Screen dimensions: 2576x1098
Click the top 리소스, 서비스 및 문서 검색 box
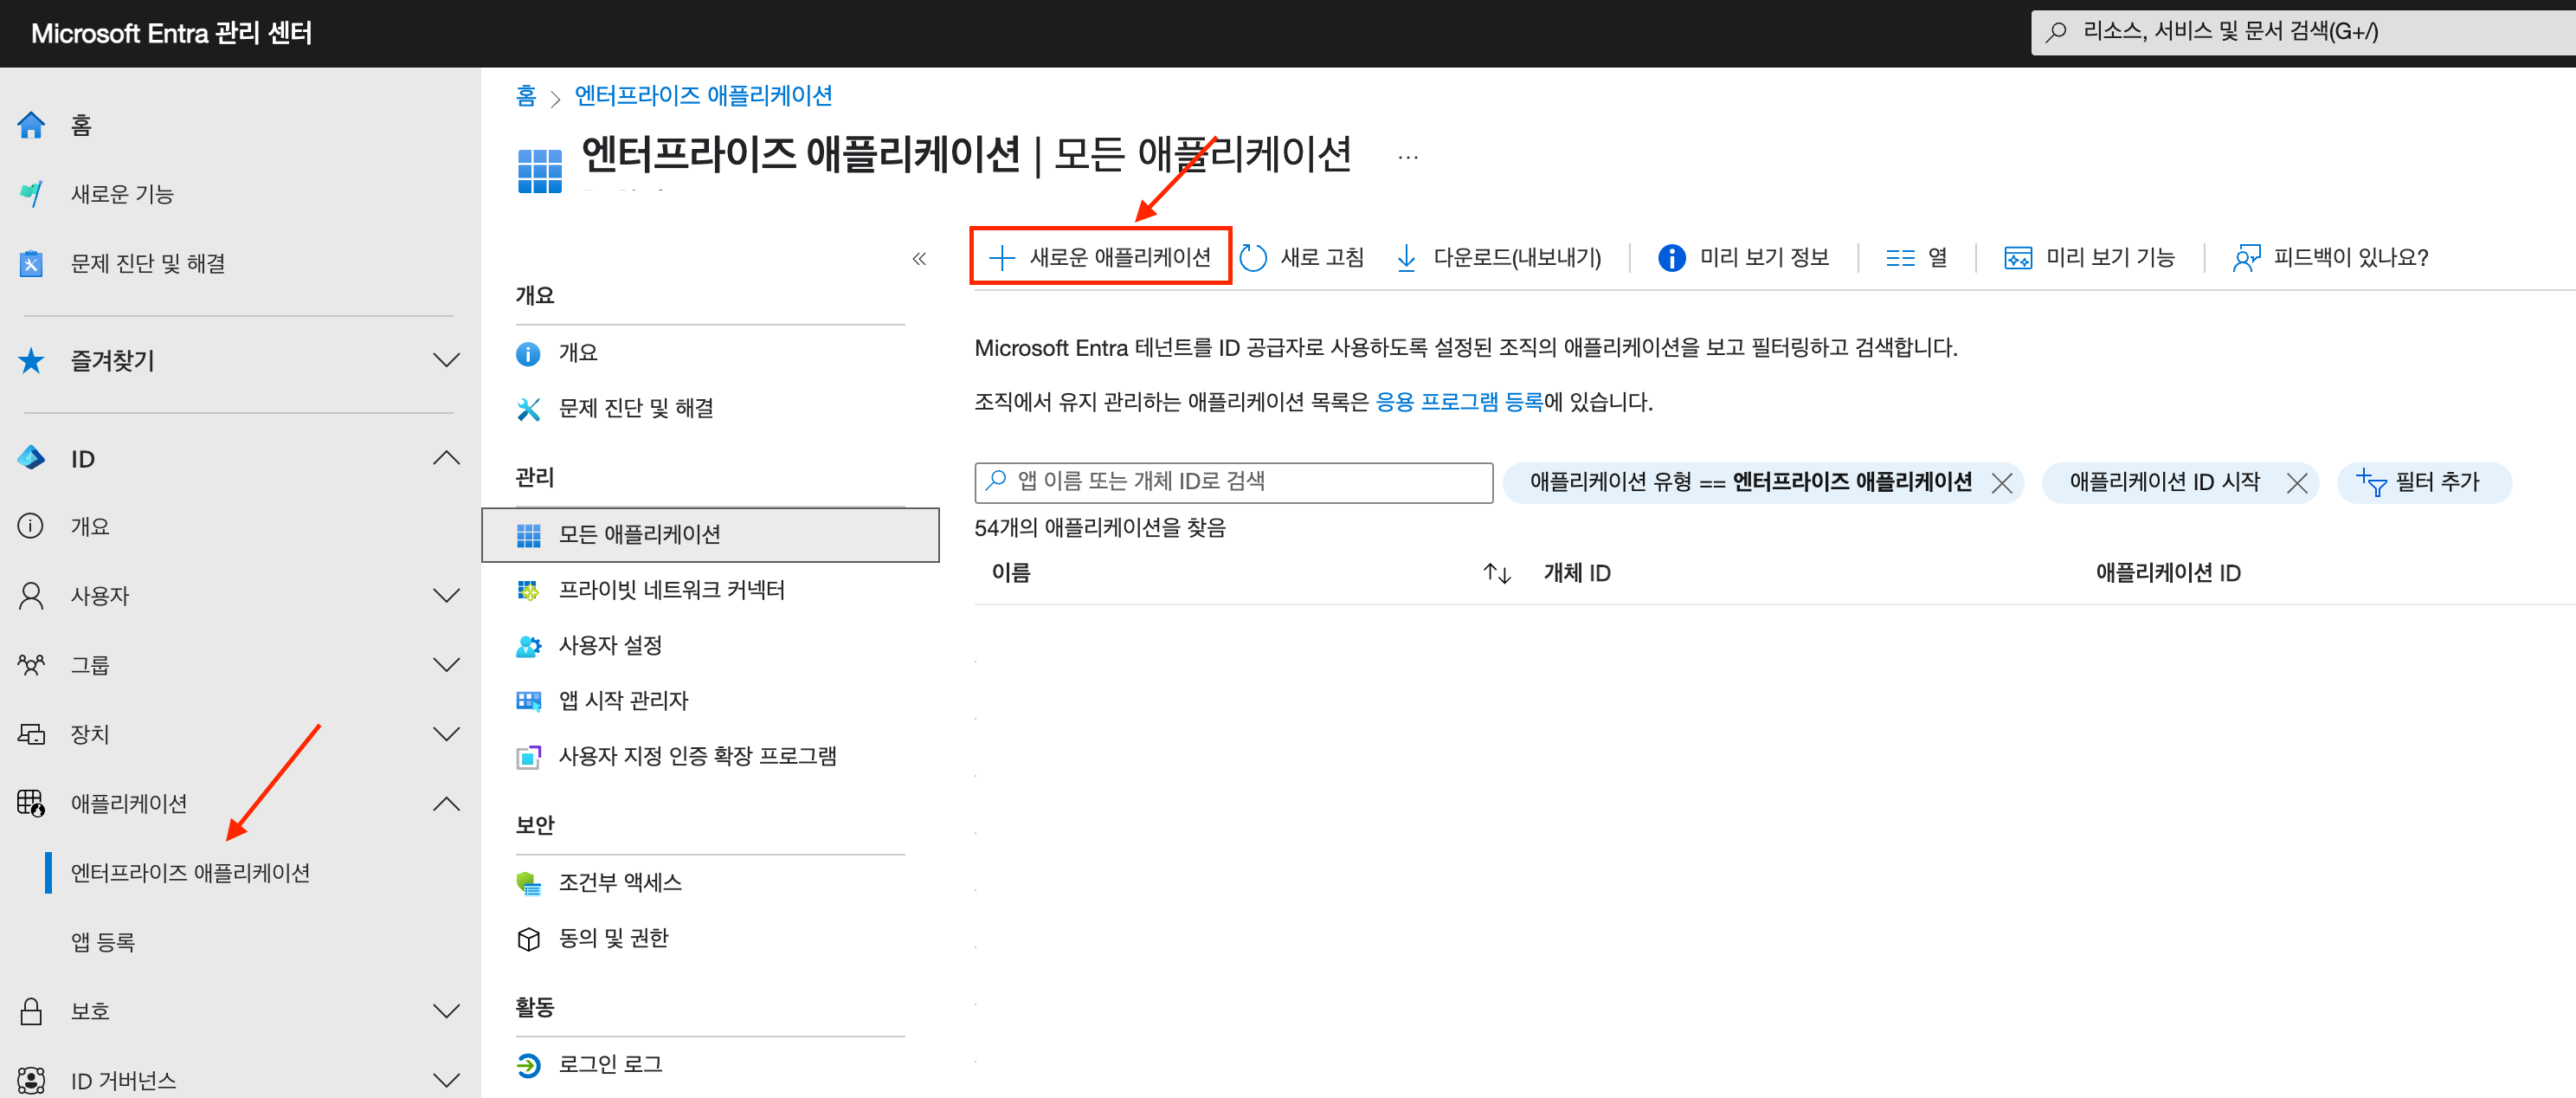(2303, 32)
